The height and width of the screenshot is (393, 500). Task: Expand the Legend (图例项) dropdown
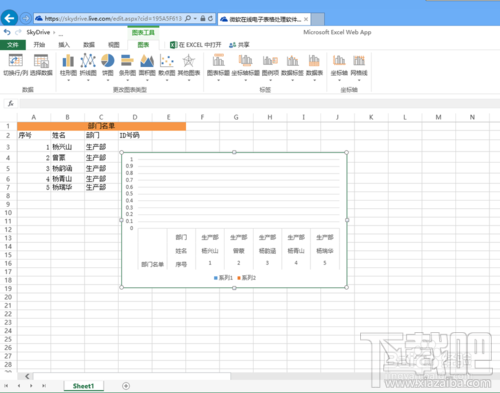270,67
